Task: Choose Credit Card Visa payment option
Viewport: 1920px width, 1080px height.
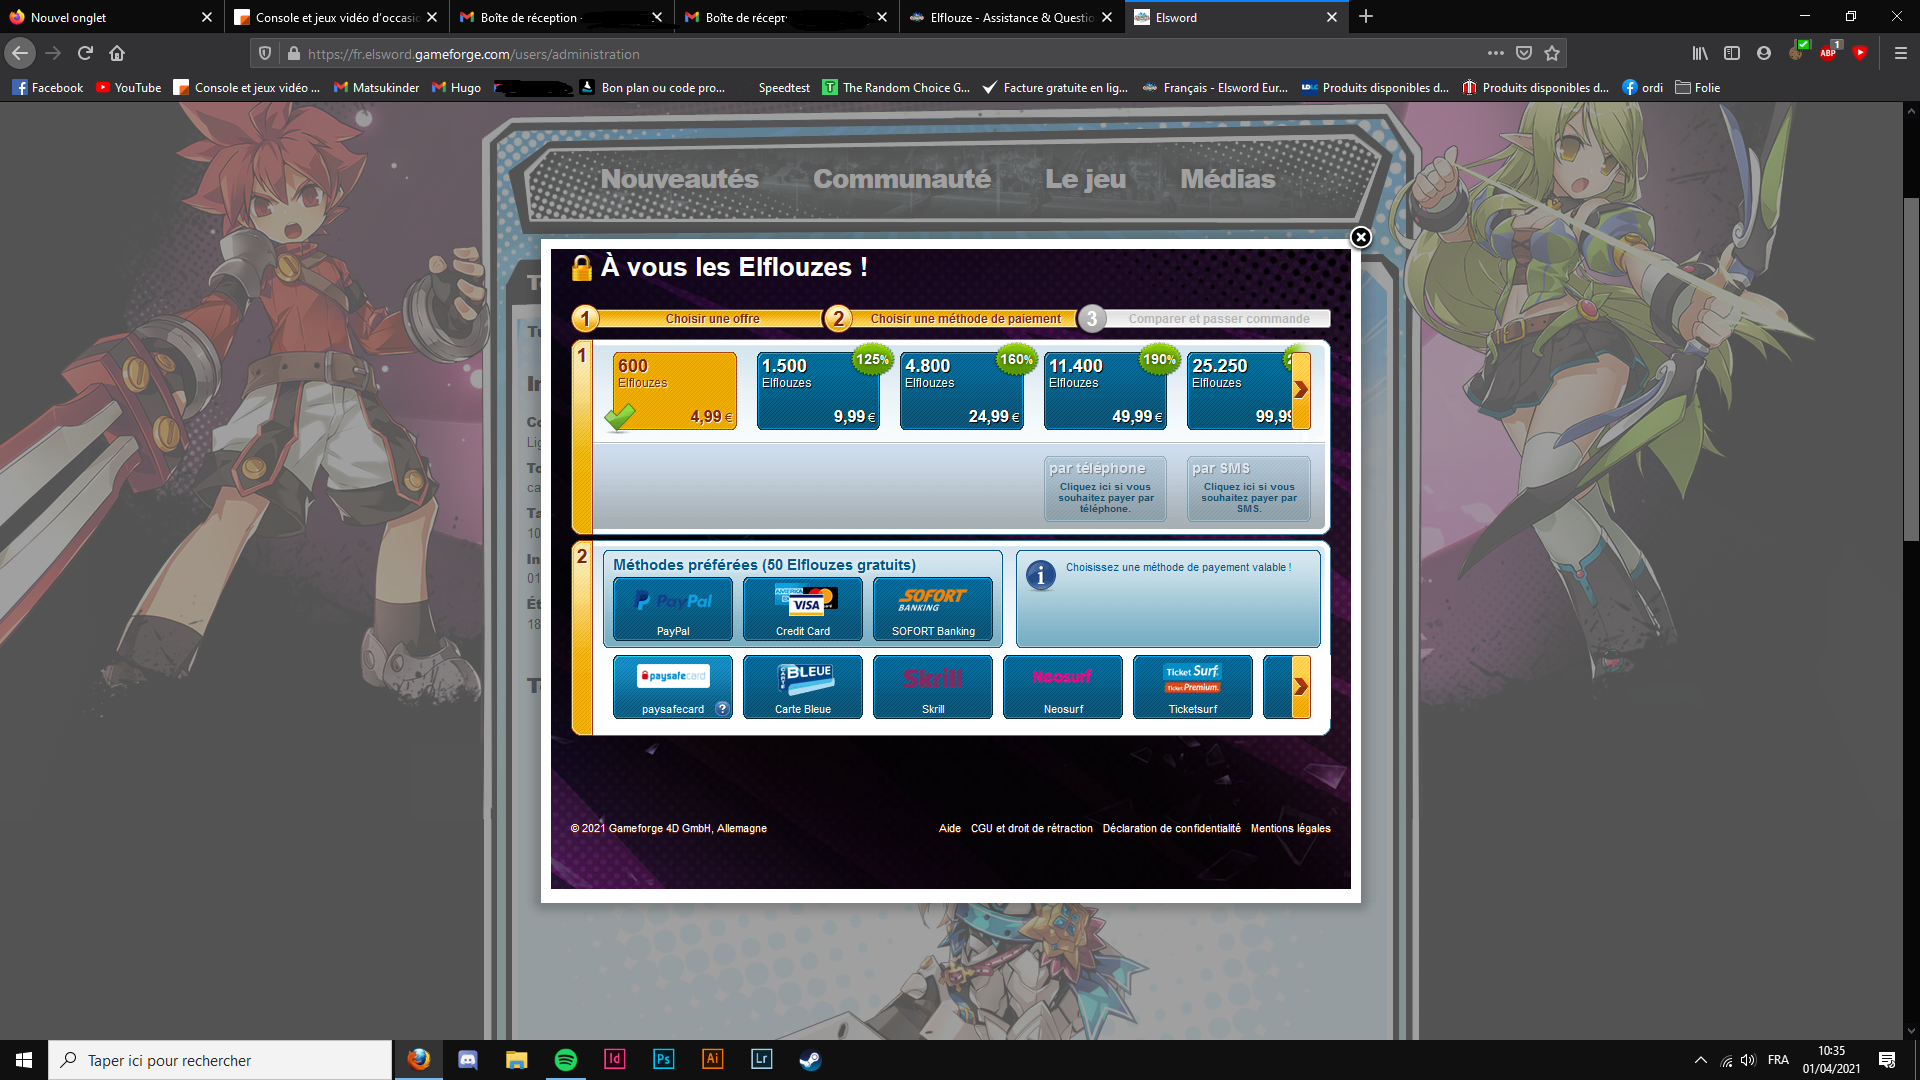Action: point(802,608)
